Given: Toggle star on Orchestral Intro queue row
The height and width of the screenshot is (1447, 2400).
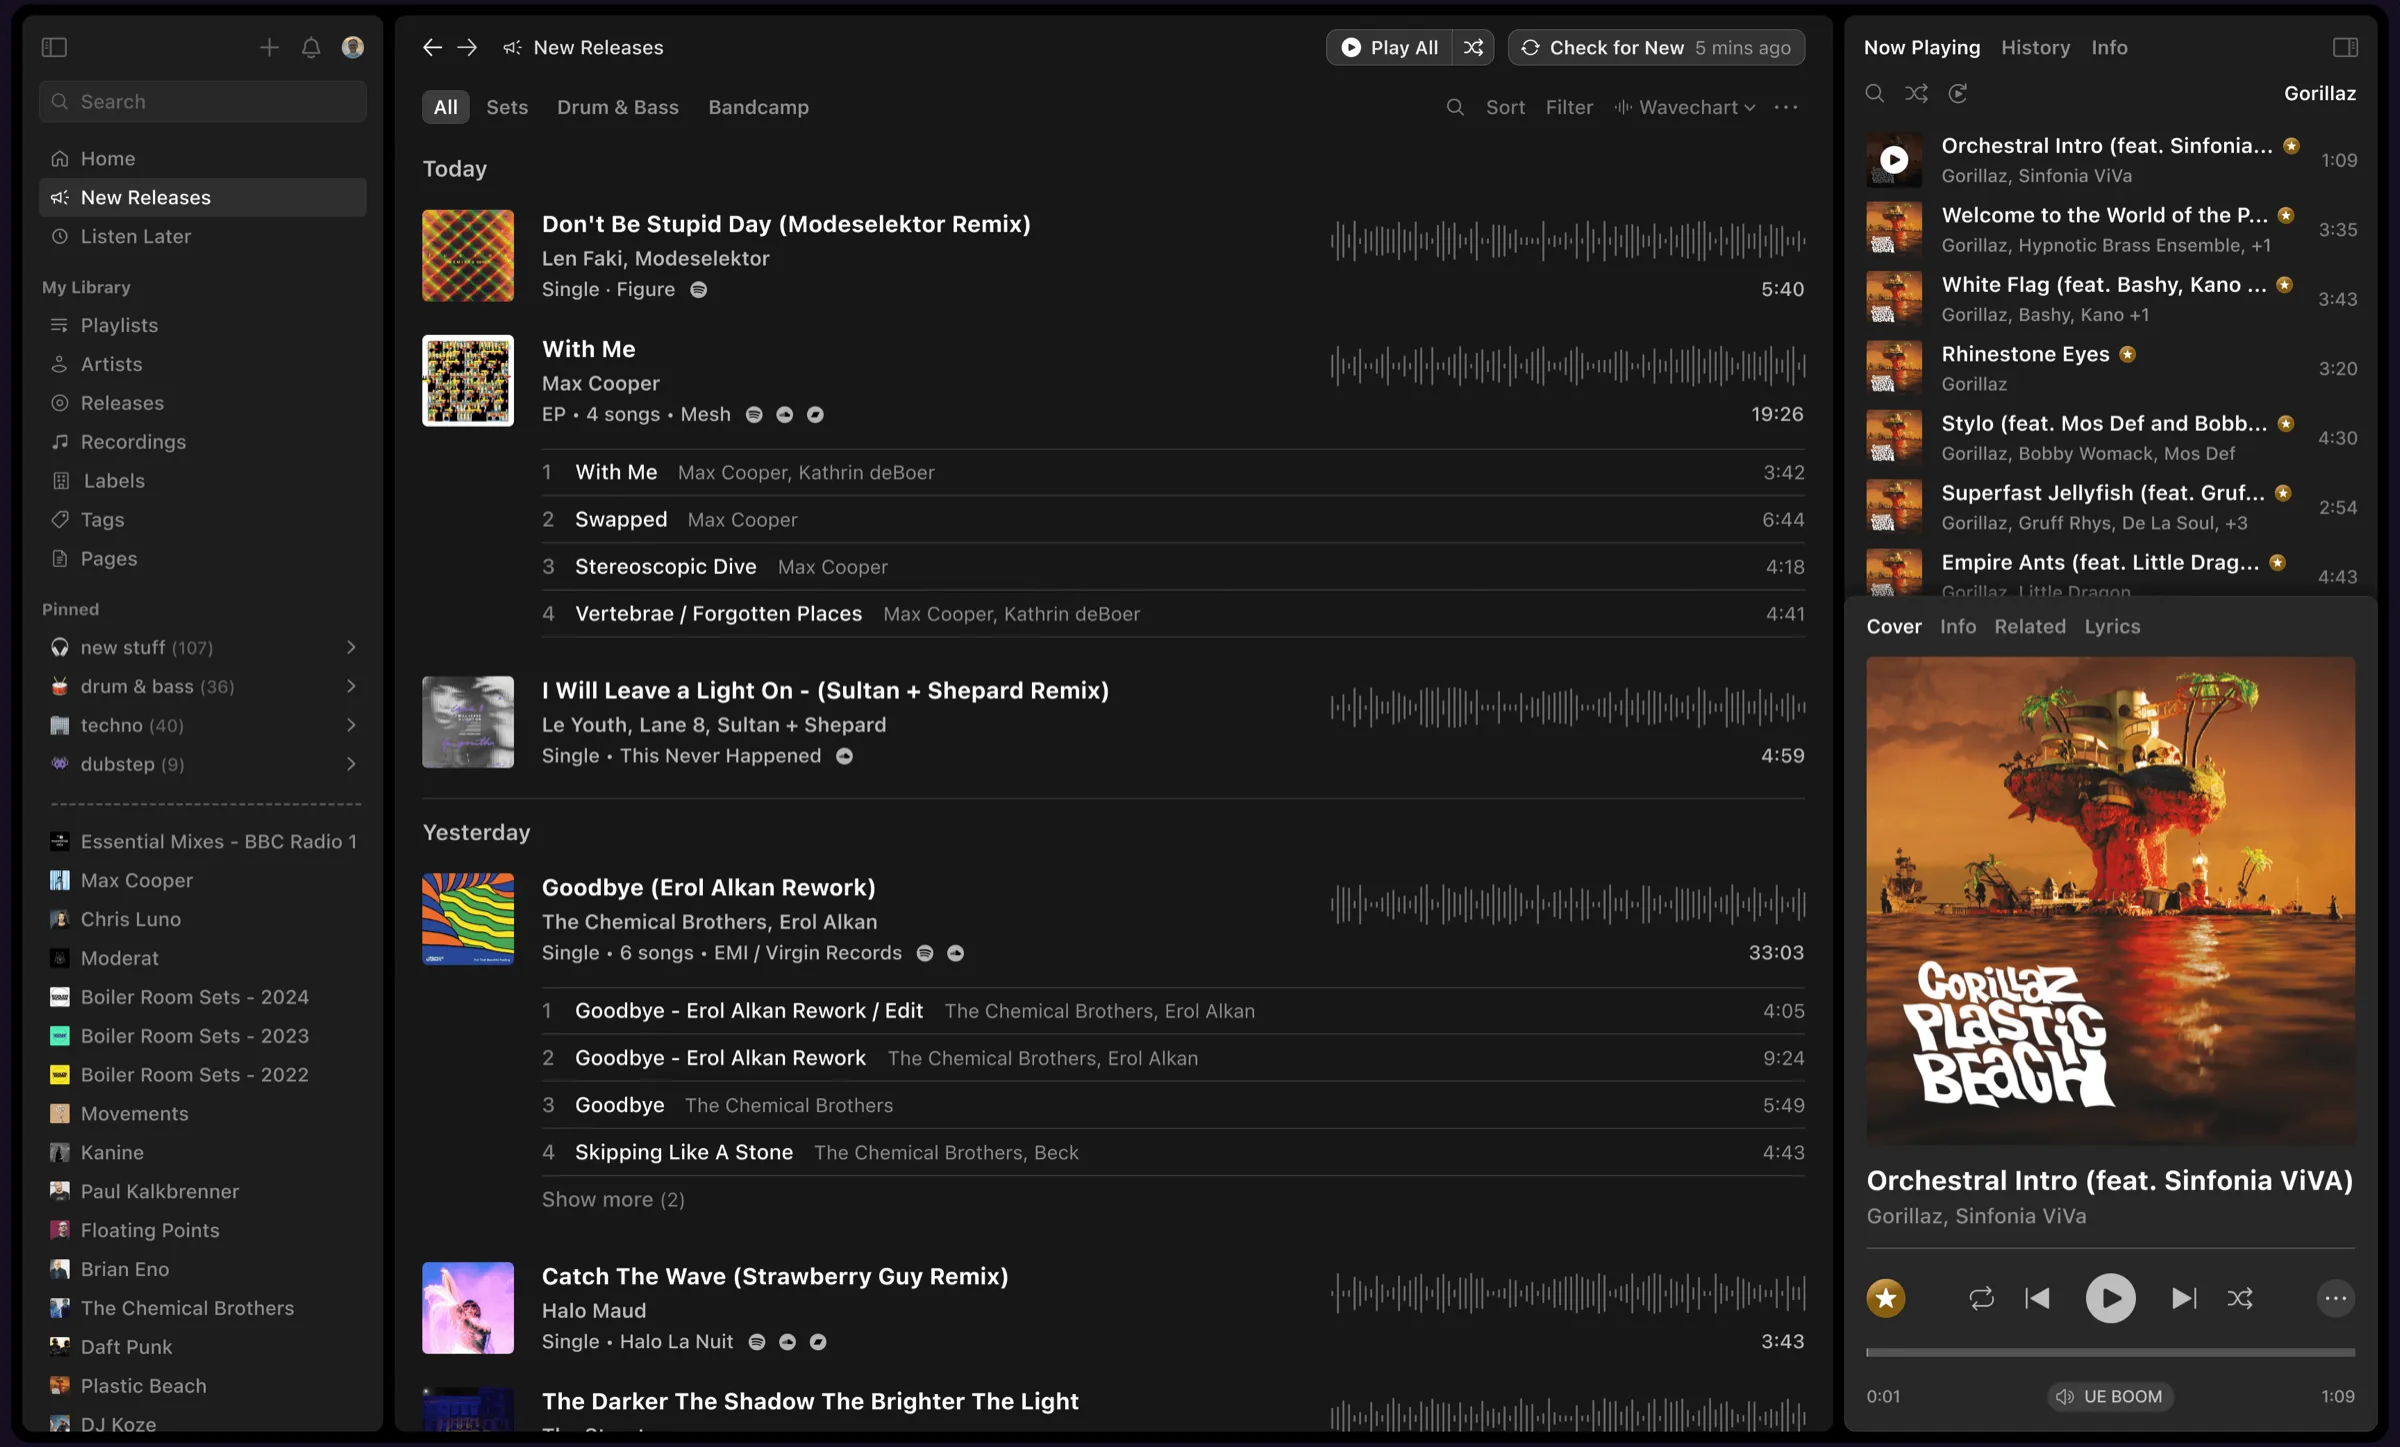Looking at the screenshot, I should tap(2291, 146).
